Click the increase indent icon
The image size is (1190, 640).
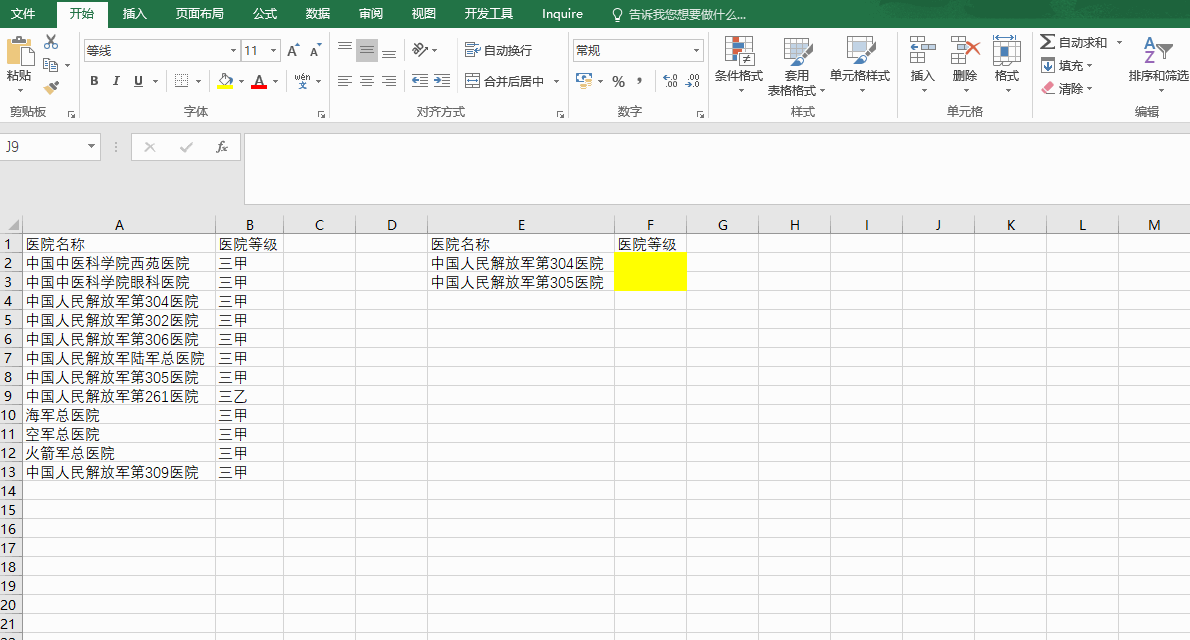coord(442,80)
